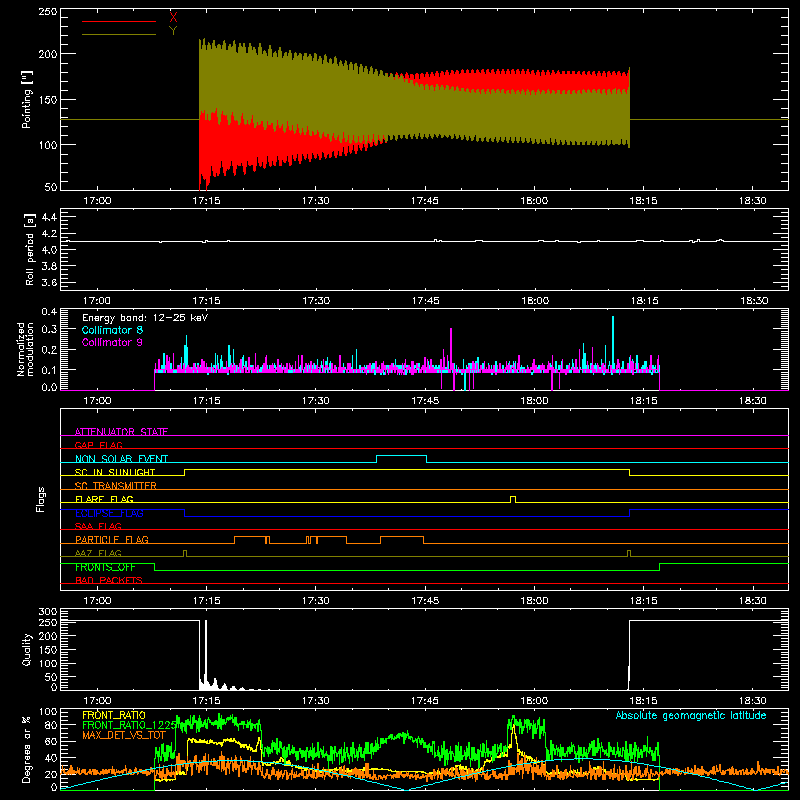Screen dimensions: 800x800
Task: Select the SC_IN_SUNLIGHT flag label
Action: [115, 472]
